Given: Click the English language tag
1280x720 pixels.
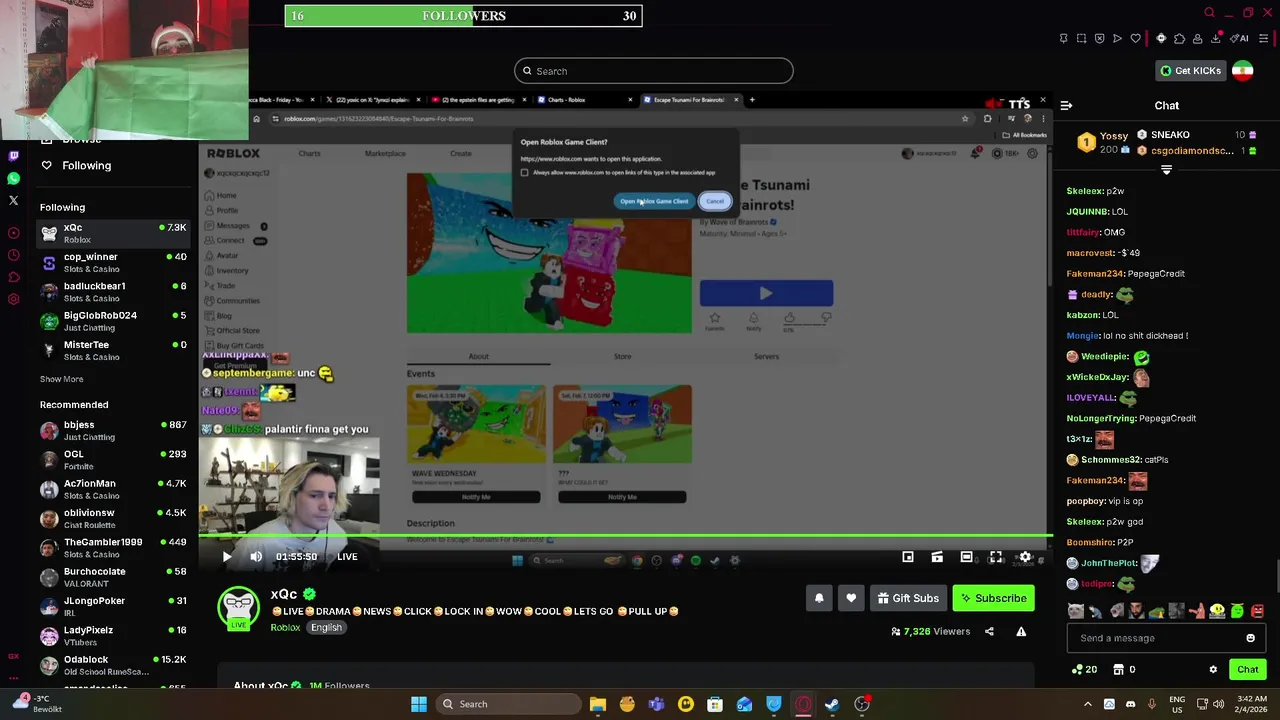Looking at the screenshot, I should point(326,627).
